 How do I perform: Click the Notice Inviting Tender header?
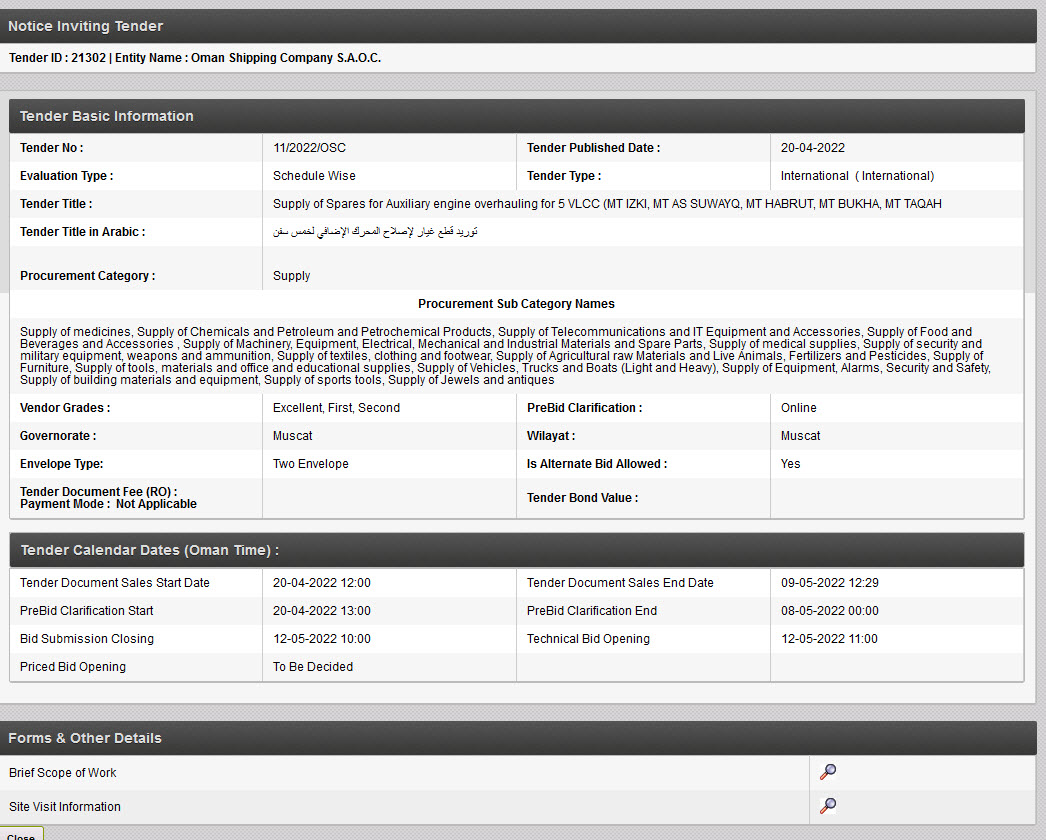tap(86, 26)
